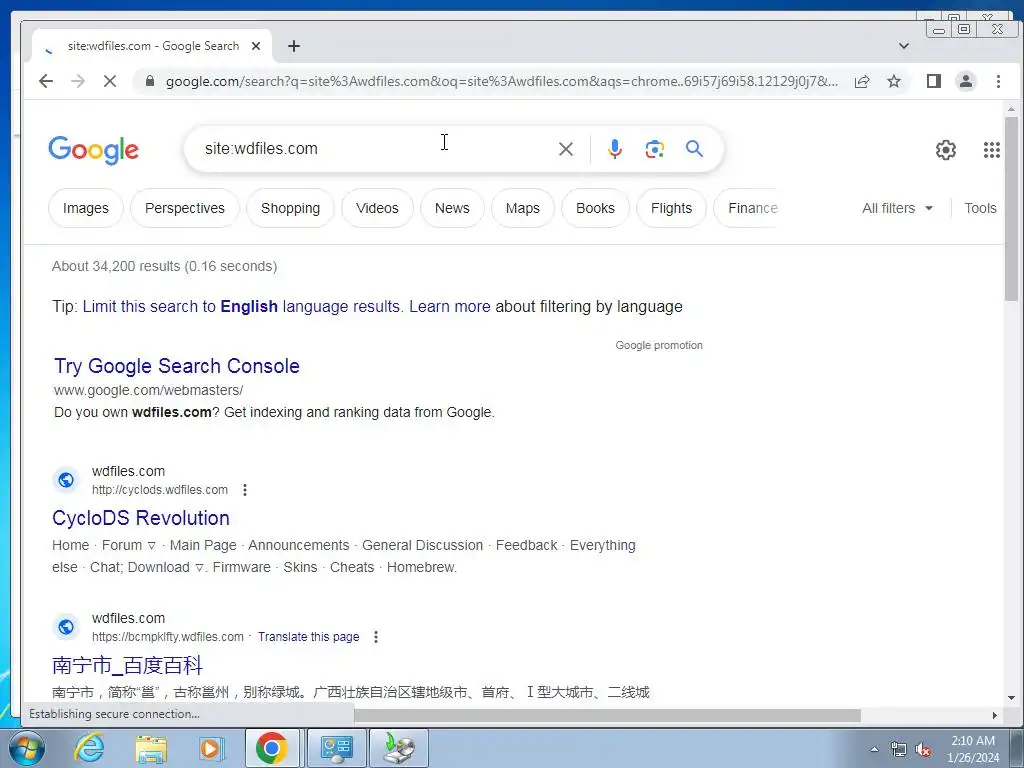Open Windows Start menu
This screenshot has height=768, width=1024.
pos(26,748)
